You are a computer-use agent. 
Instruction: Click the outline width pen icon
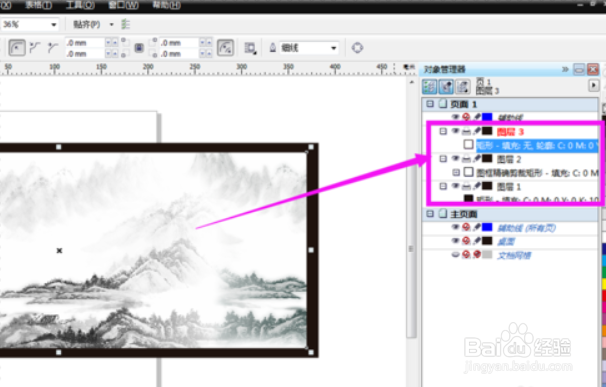point(272,48)
